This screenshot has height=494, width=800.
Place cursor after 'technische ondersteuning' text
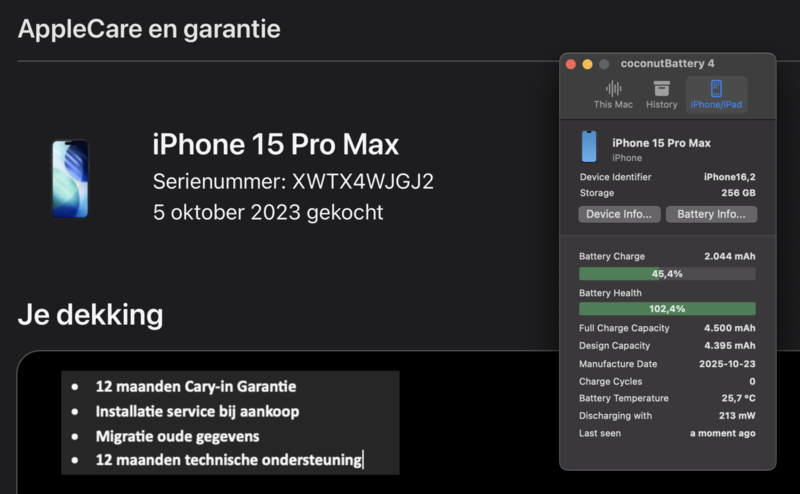[x=362, y=460]
